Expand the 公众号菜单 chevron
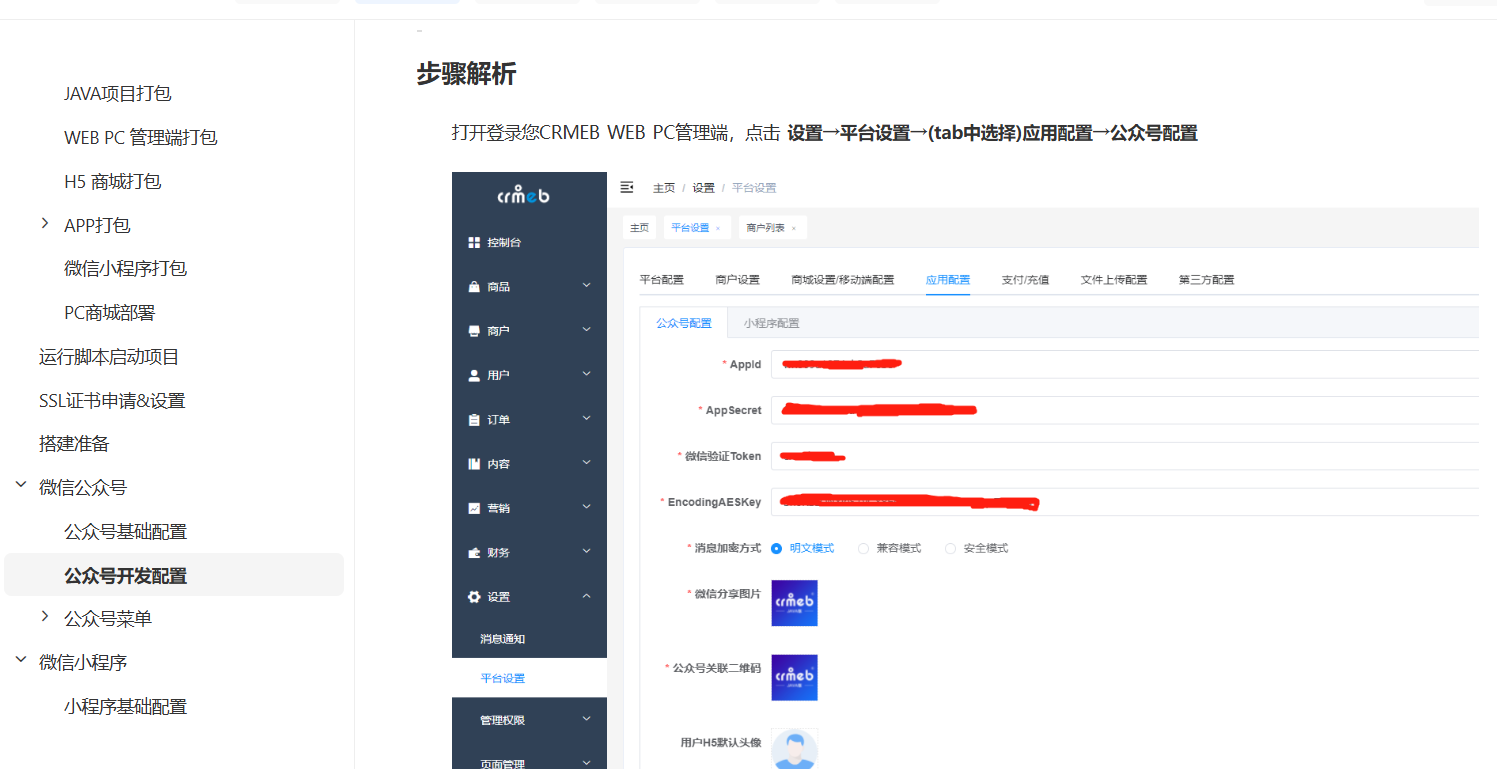Screen dimensions: 1497x769 click(x=44, y=617)
